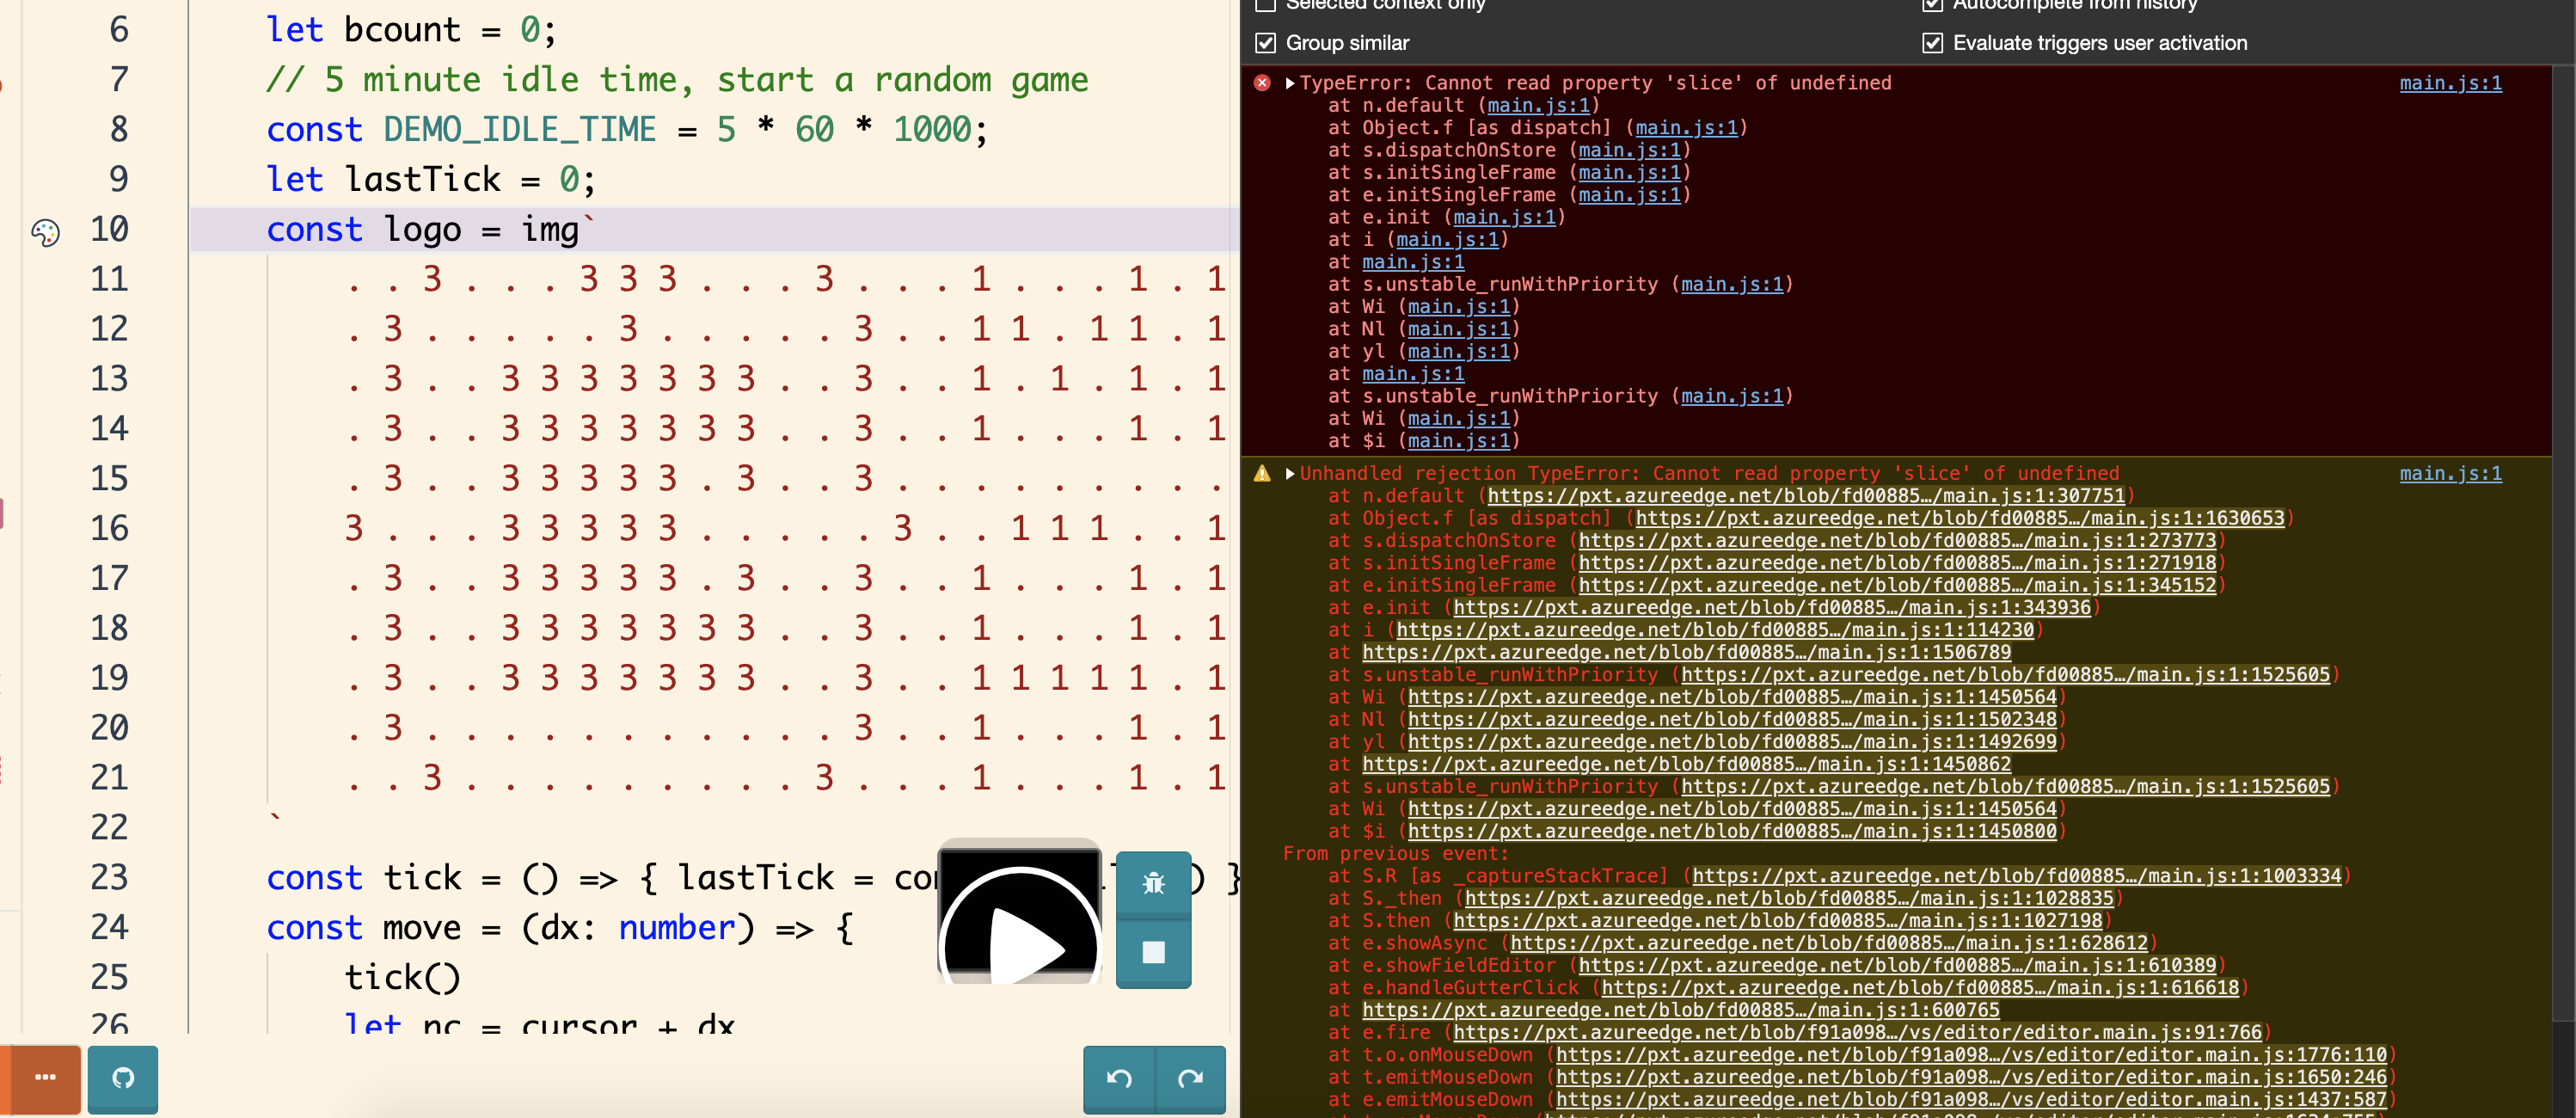Open the e.showFieldEditor stack frame link
This screenshot has height=1118, width=2576.
1895,966
